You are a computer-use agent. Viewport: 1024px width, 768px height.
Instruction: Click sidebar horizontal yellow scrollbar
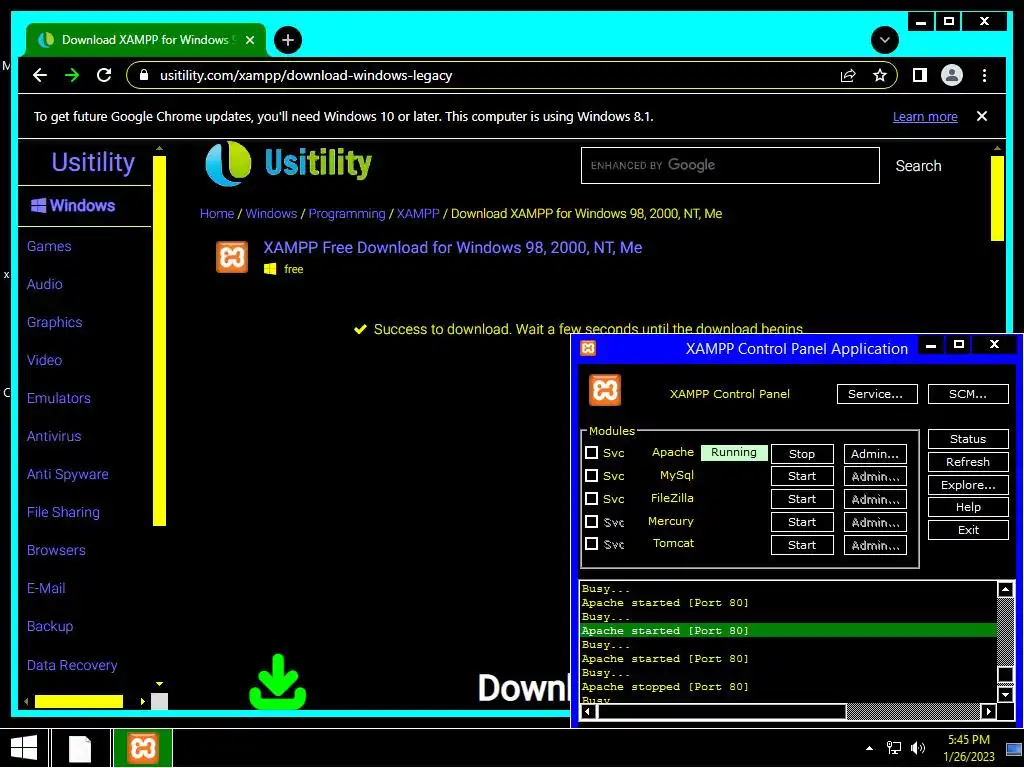pyautogui.click(x=78, y=701)
